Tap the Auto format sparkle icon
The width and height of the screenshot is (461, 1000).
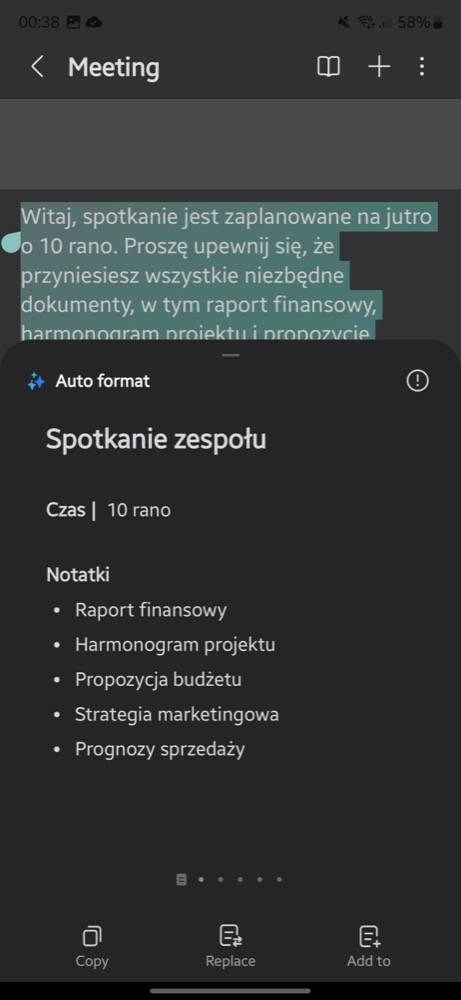coord(36,381)
